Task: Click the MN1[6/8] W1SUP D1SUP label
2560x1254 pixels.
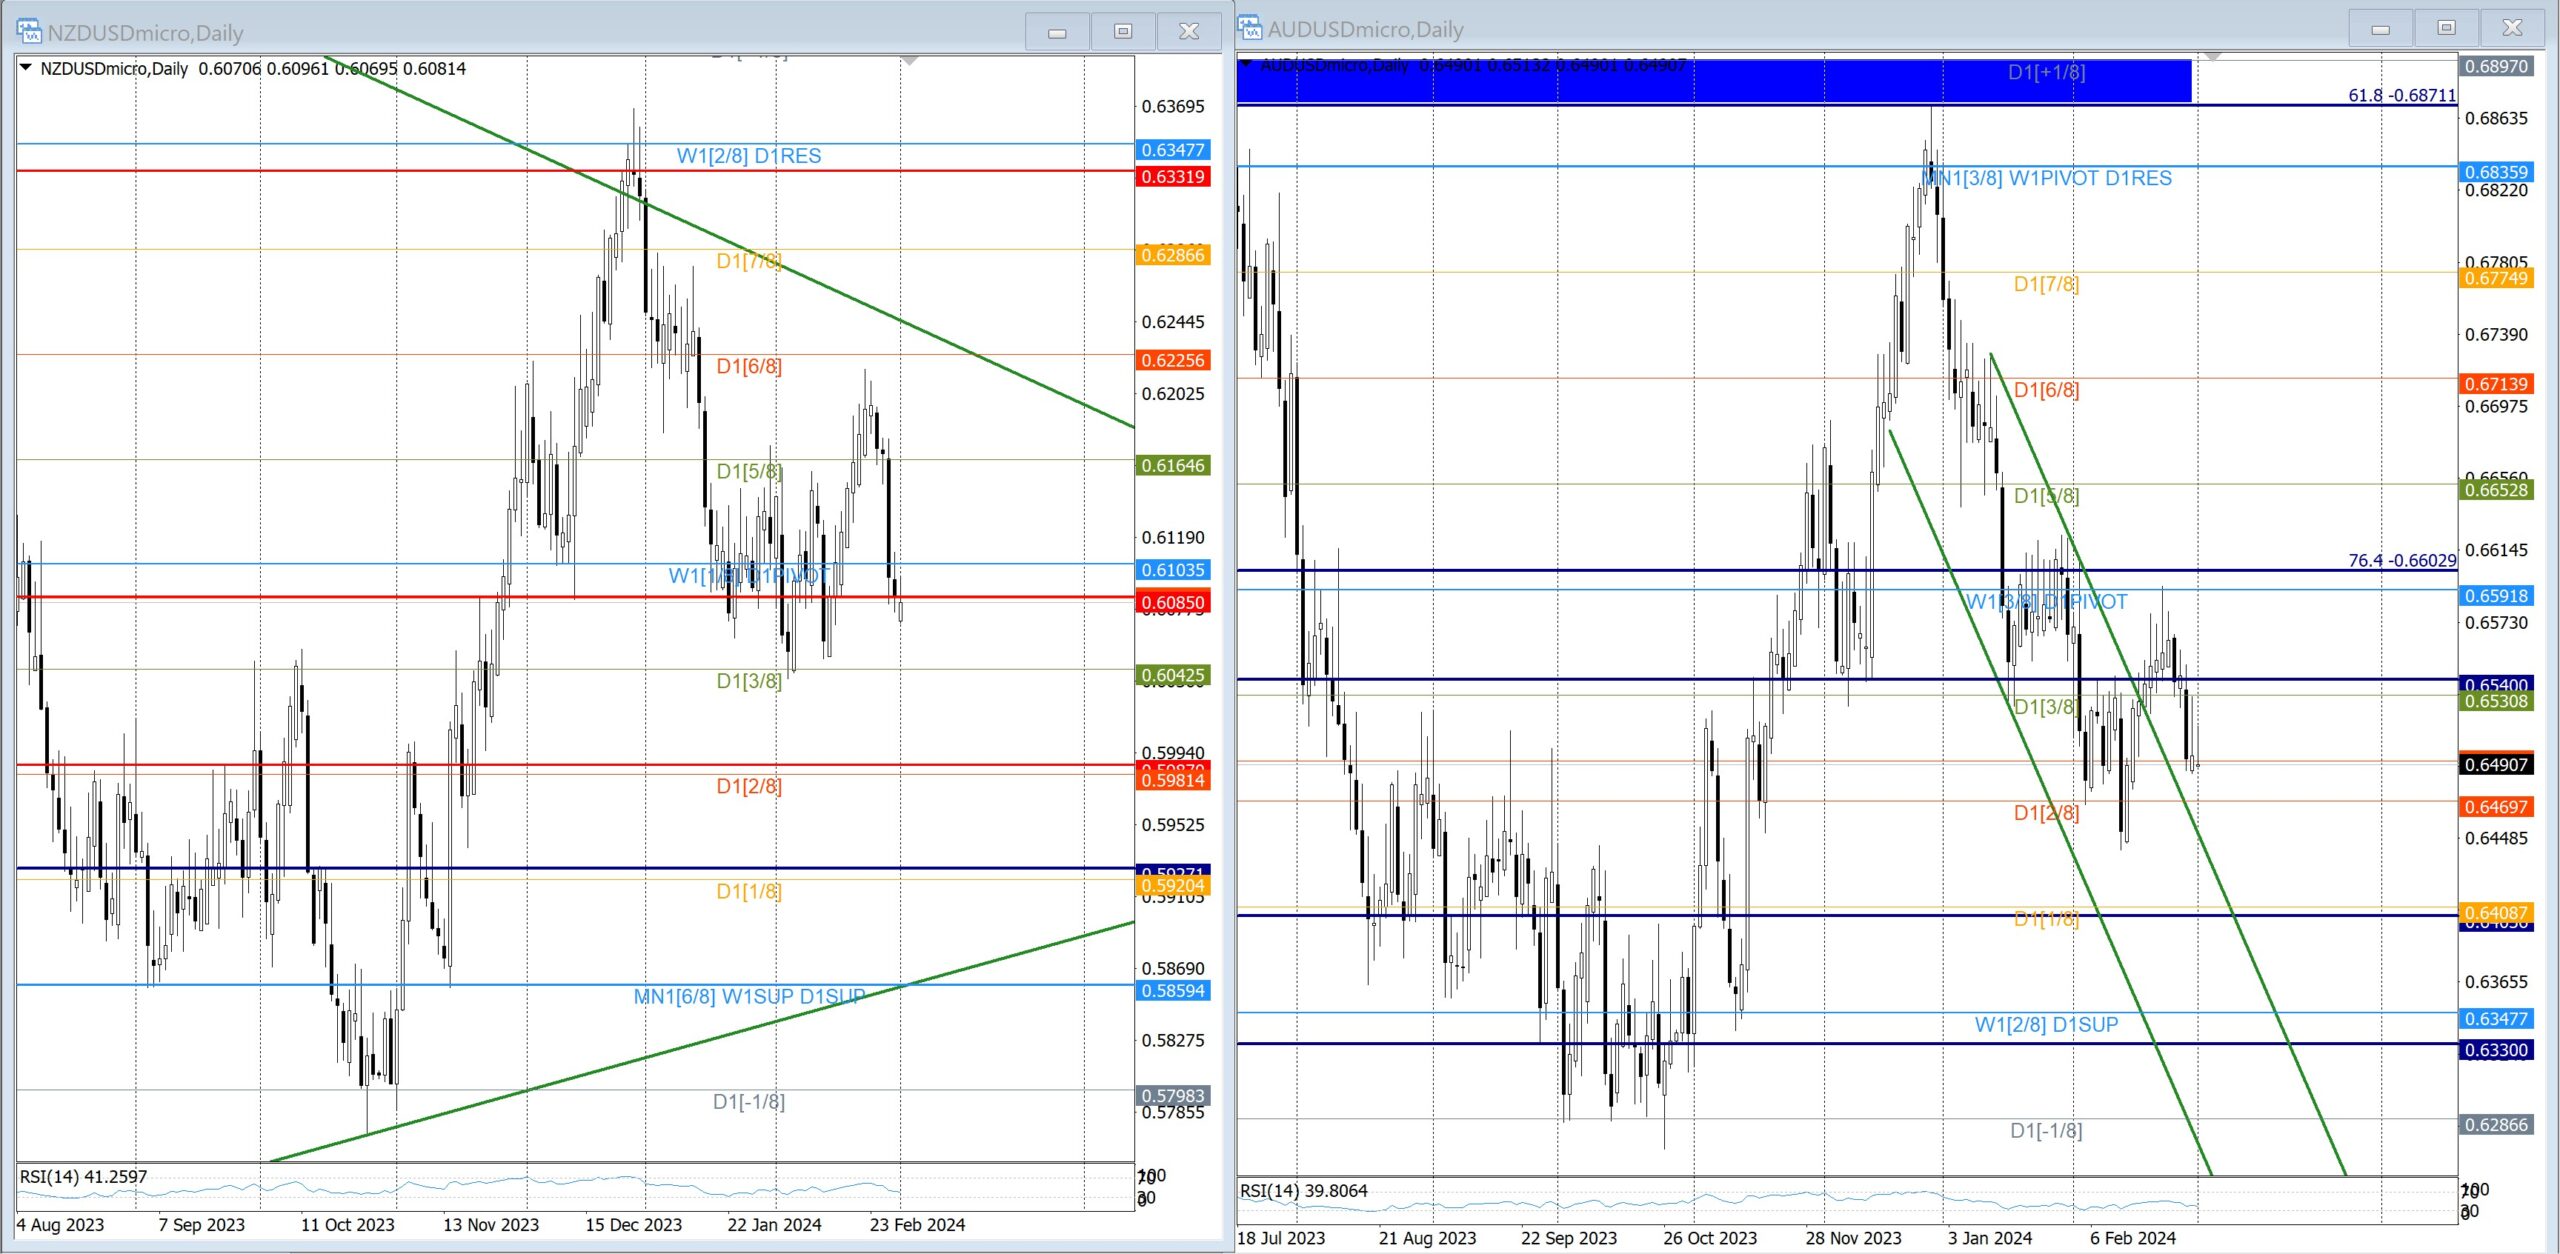Action: (749, 997)
